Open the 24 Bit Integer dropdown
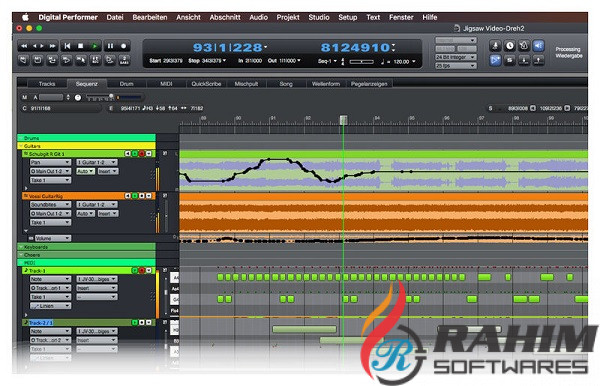Viewport: 600px width, 386px height. (455, 57)
